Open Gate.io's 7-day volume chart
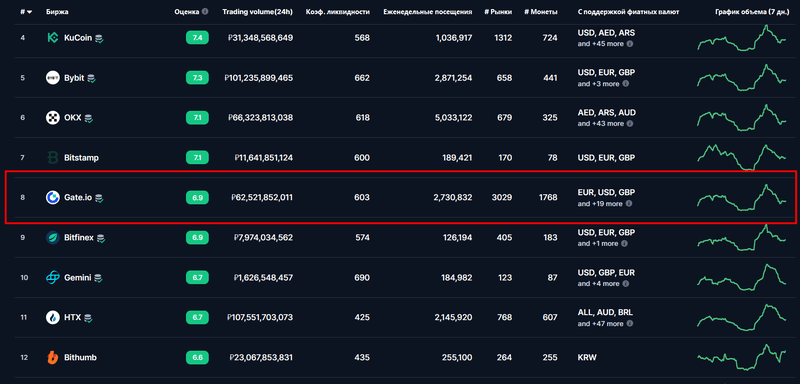 point(742,197)
